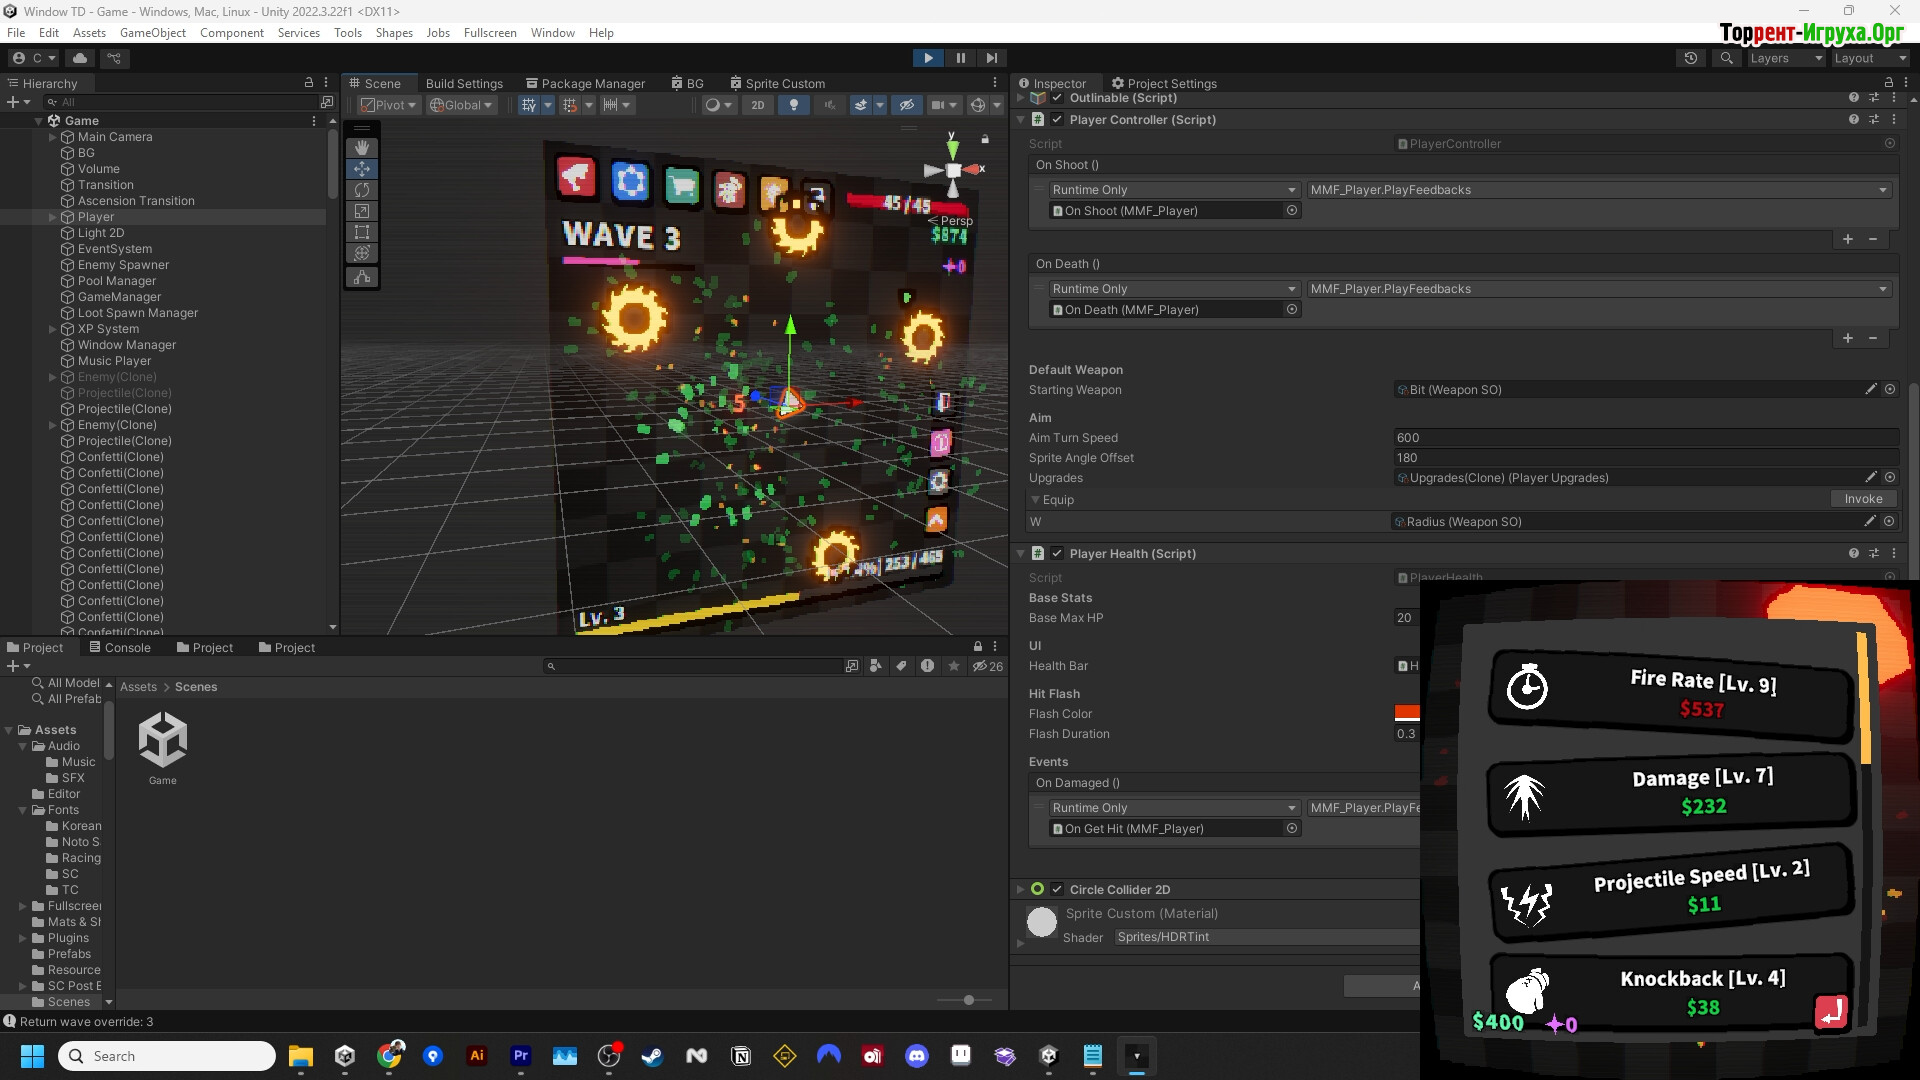Select the Rotate tool
Image resolution: width=1920 pixels, height=1080 pixels.
pyautogui.click(x=362, y=190)
